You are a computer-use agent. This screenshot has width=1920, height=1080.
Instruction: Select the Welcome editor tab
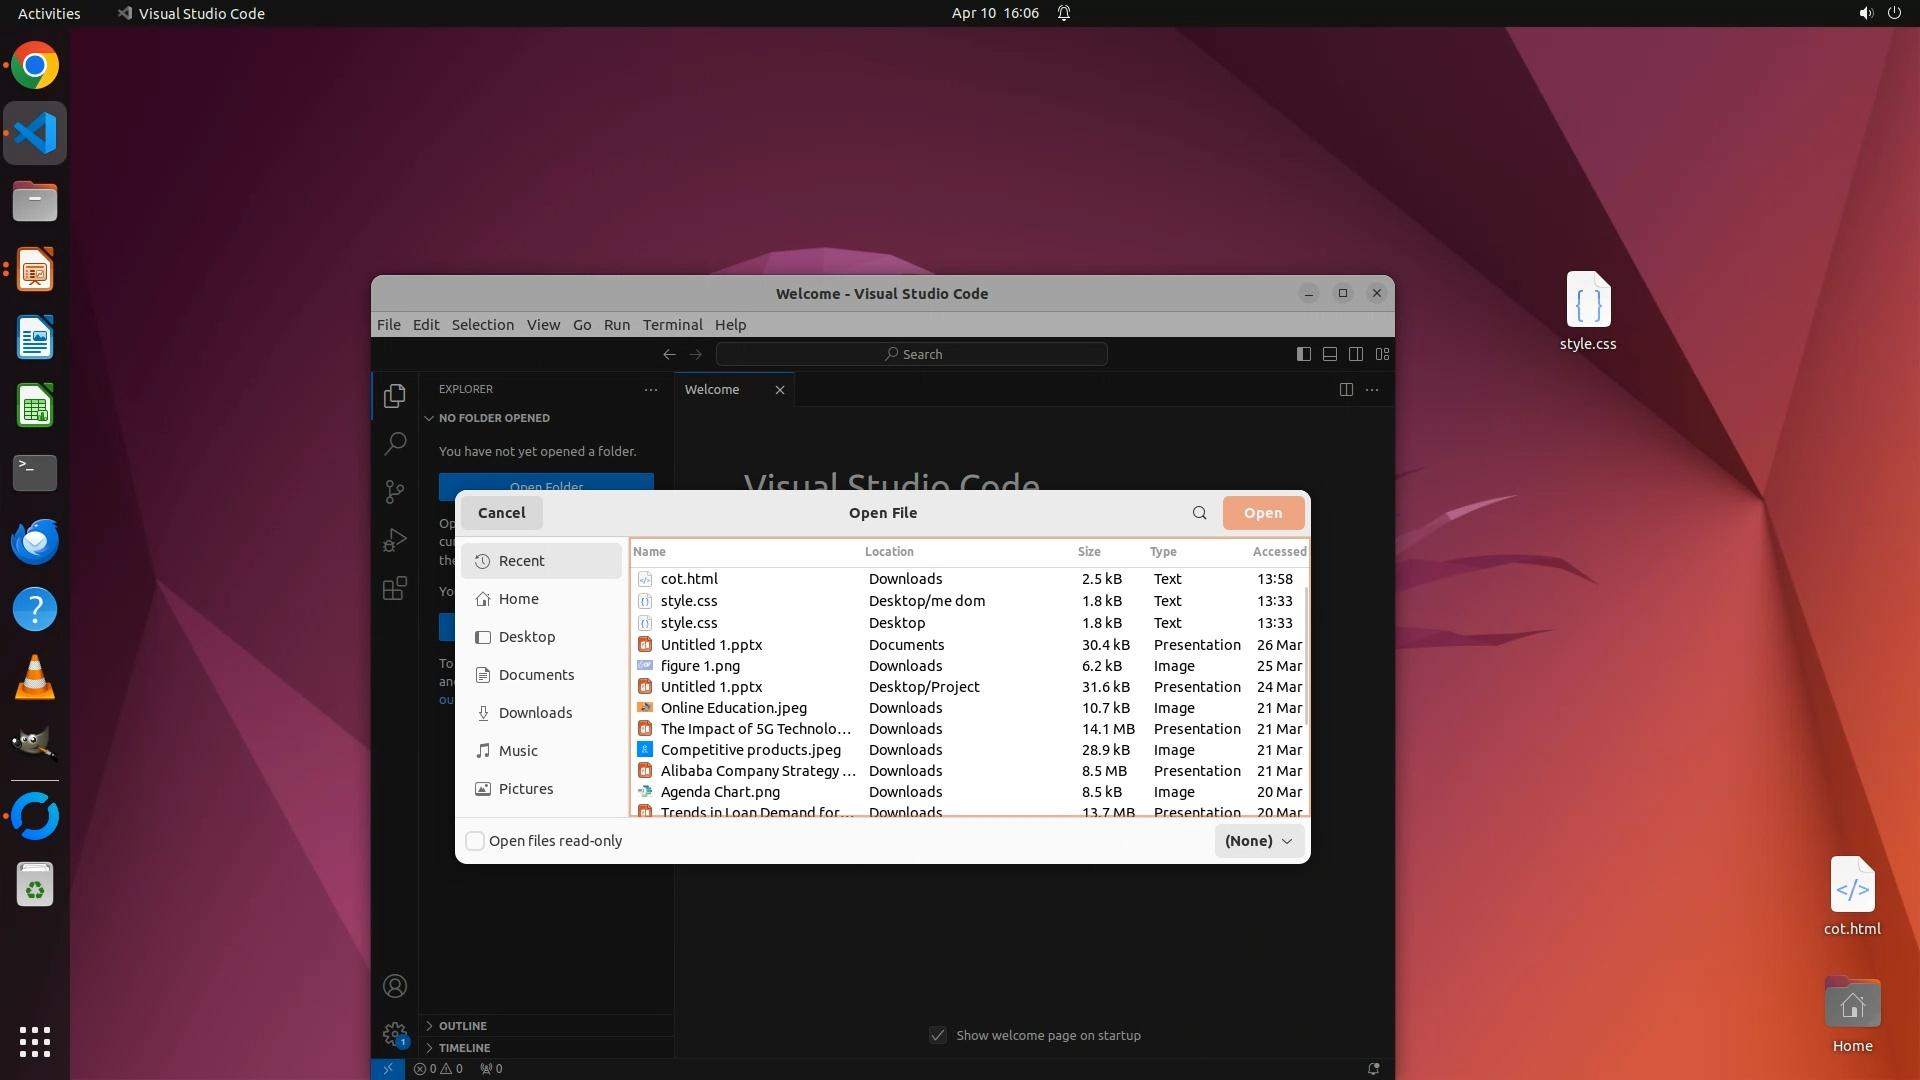[x=712, y=390]
